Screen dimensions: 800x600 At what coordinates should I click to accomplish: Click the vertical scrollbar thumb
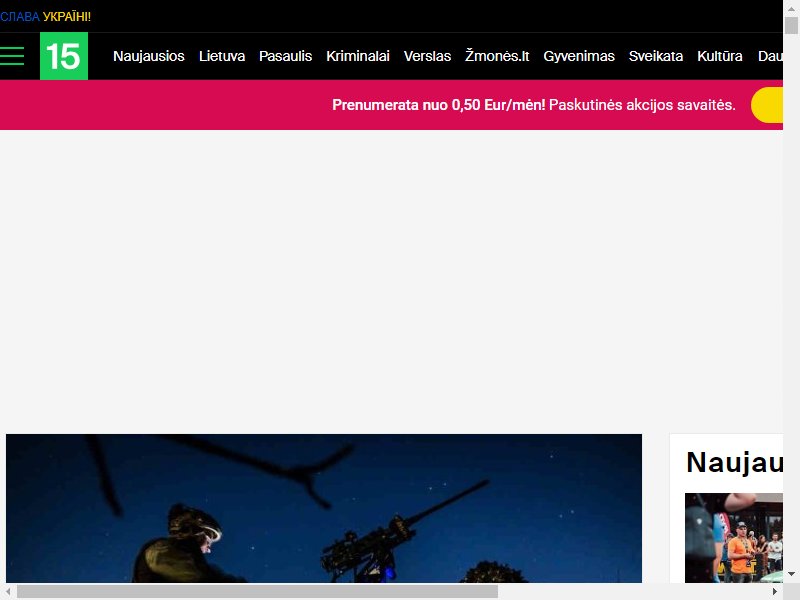pos(791,26)
